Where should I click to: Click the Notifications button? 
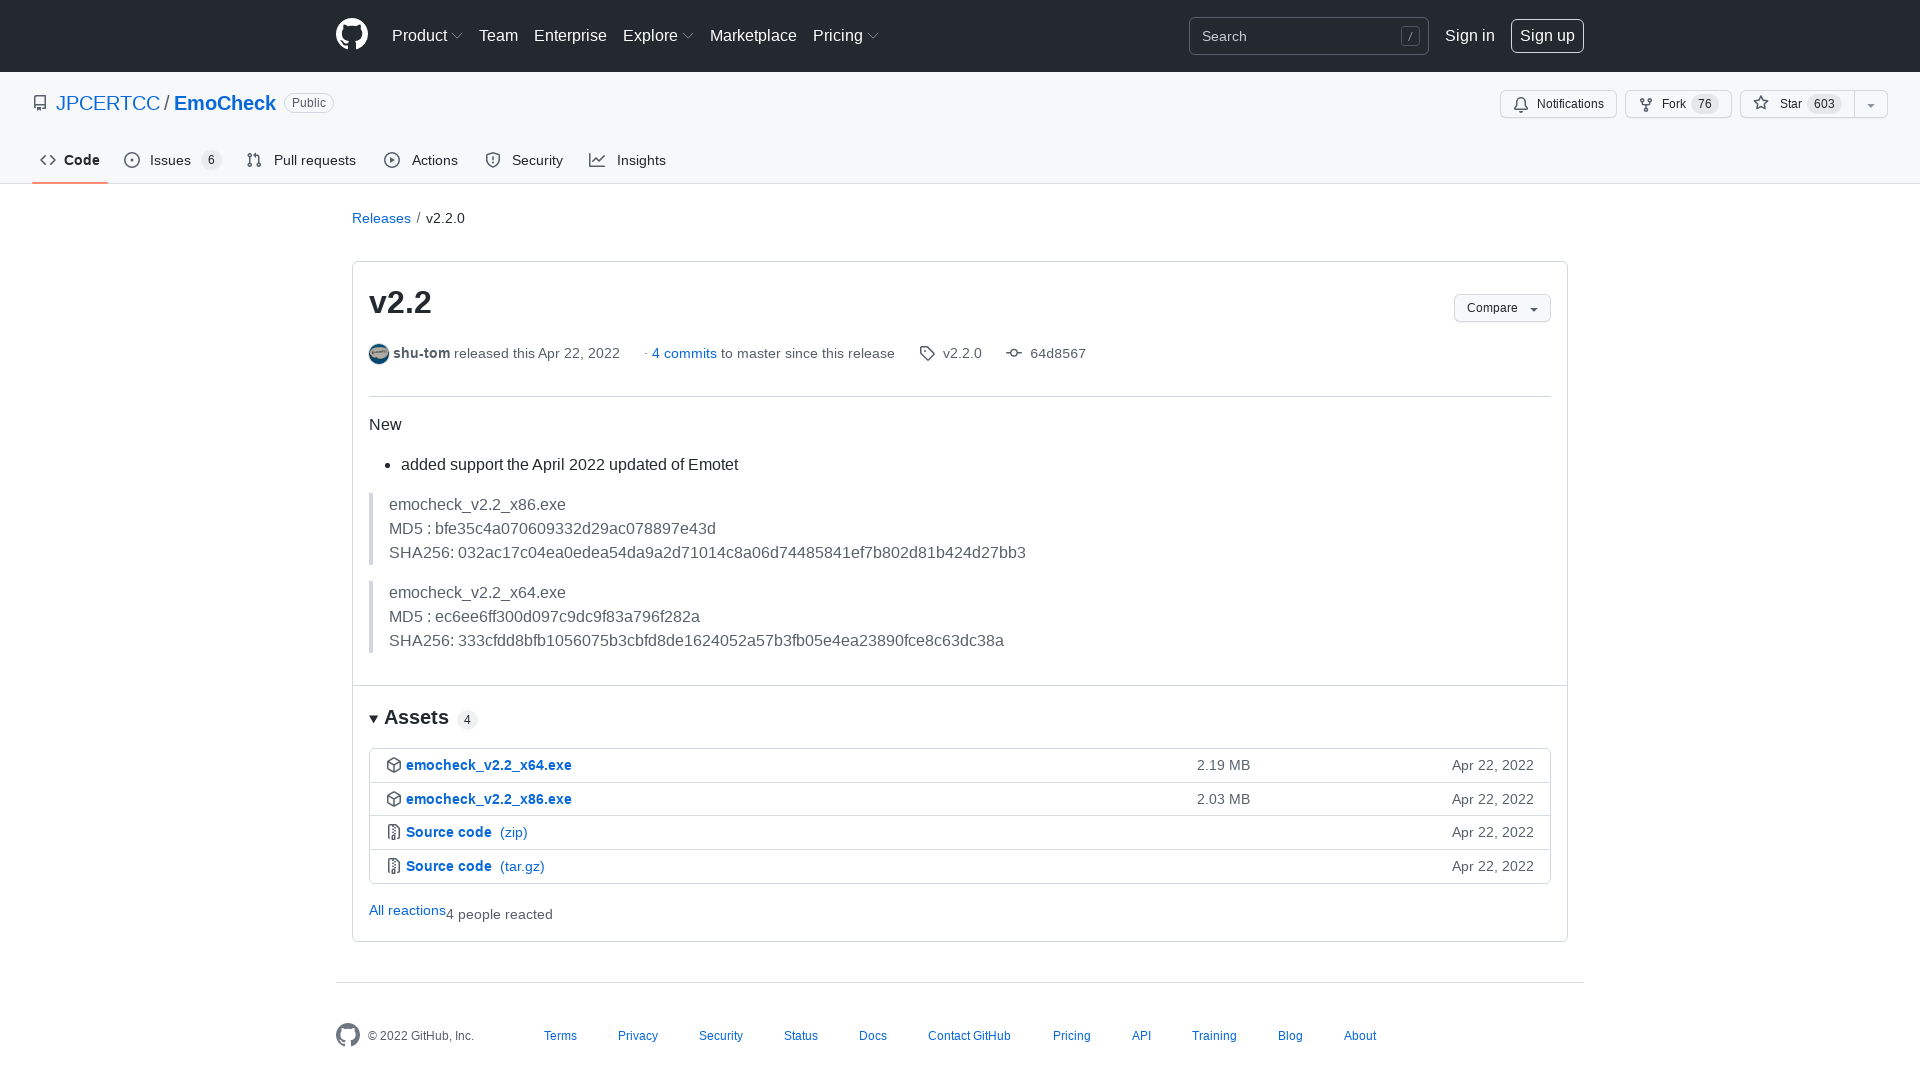tap(1558, 104)
